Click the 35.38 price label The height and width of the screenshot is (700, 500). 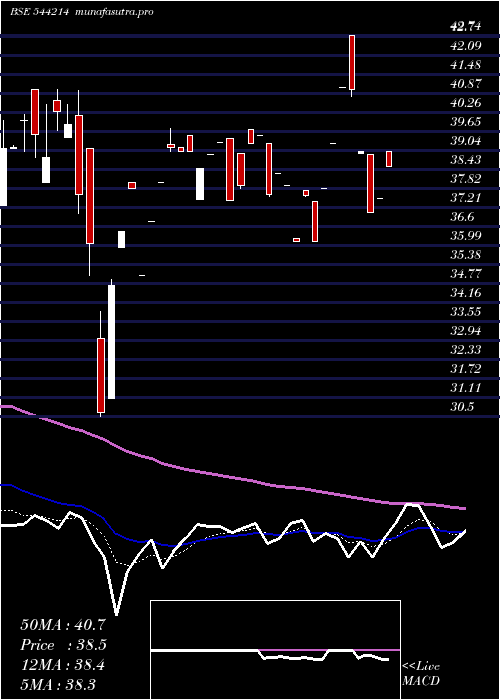(466, 255)
